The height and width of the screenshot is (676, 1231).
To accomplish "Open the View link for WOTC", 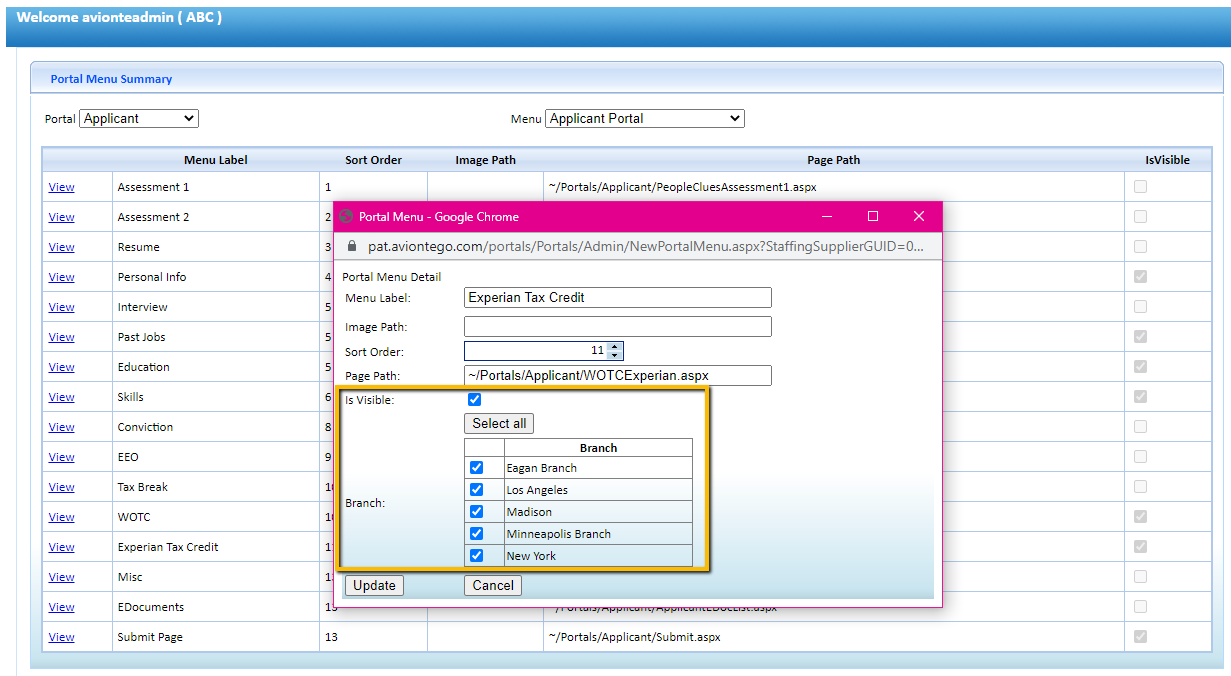I will (x=61, y=517).
